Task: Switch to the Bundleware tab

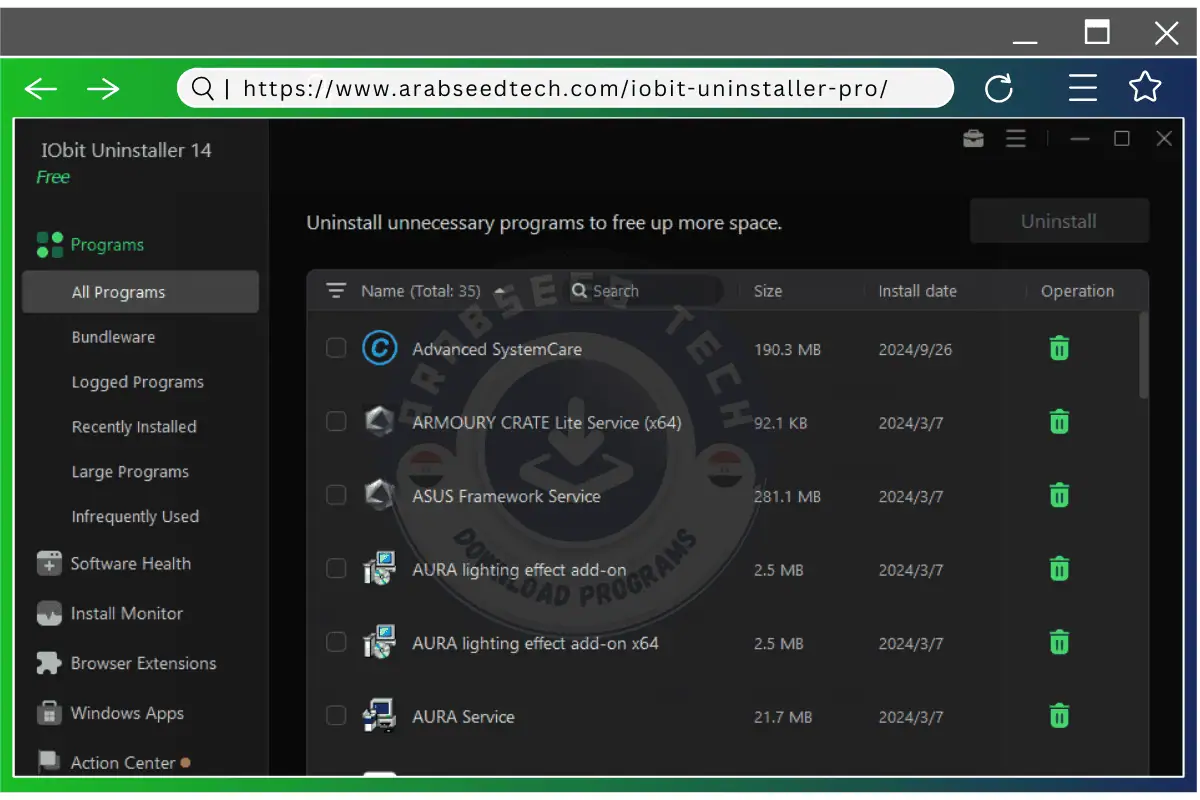Action: [x=113, y=337]
